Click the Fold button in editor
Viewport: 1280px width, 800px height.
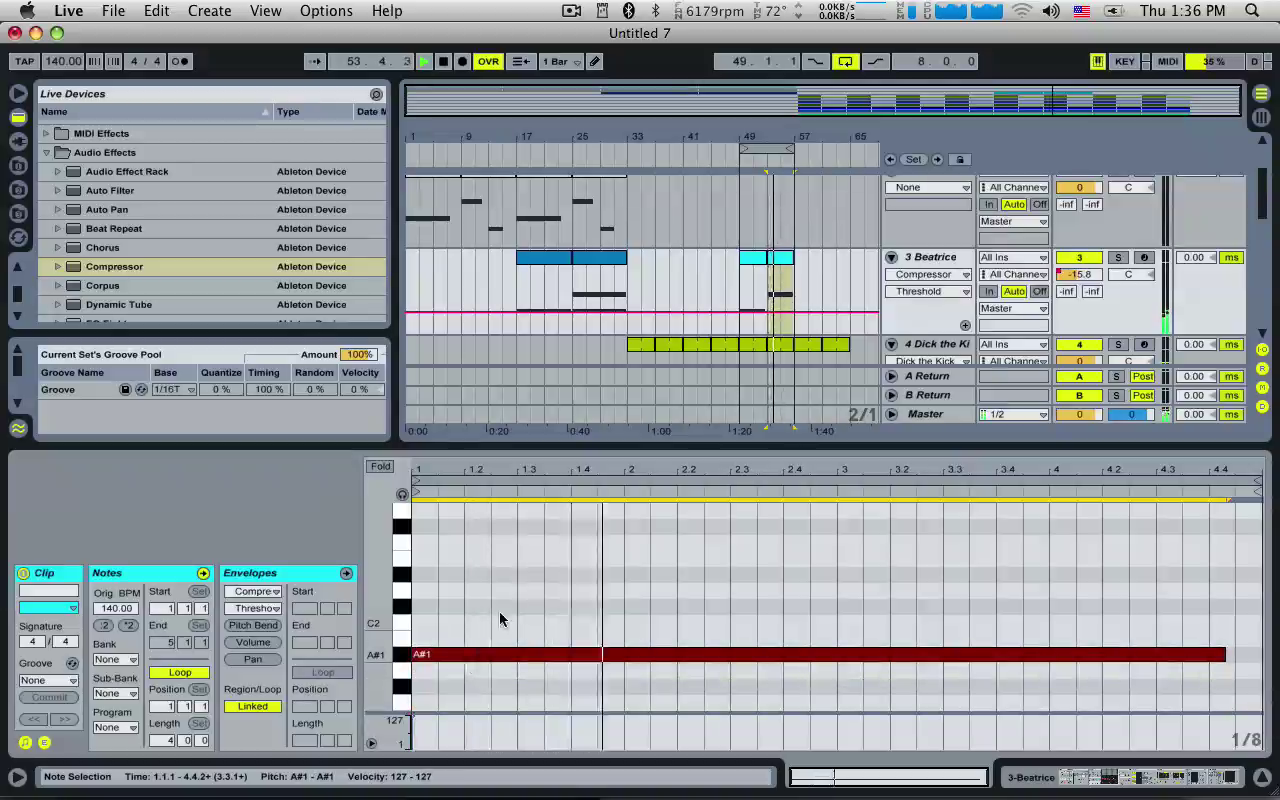tap(380, 466)
